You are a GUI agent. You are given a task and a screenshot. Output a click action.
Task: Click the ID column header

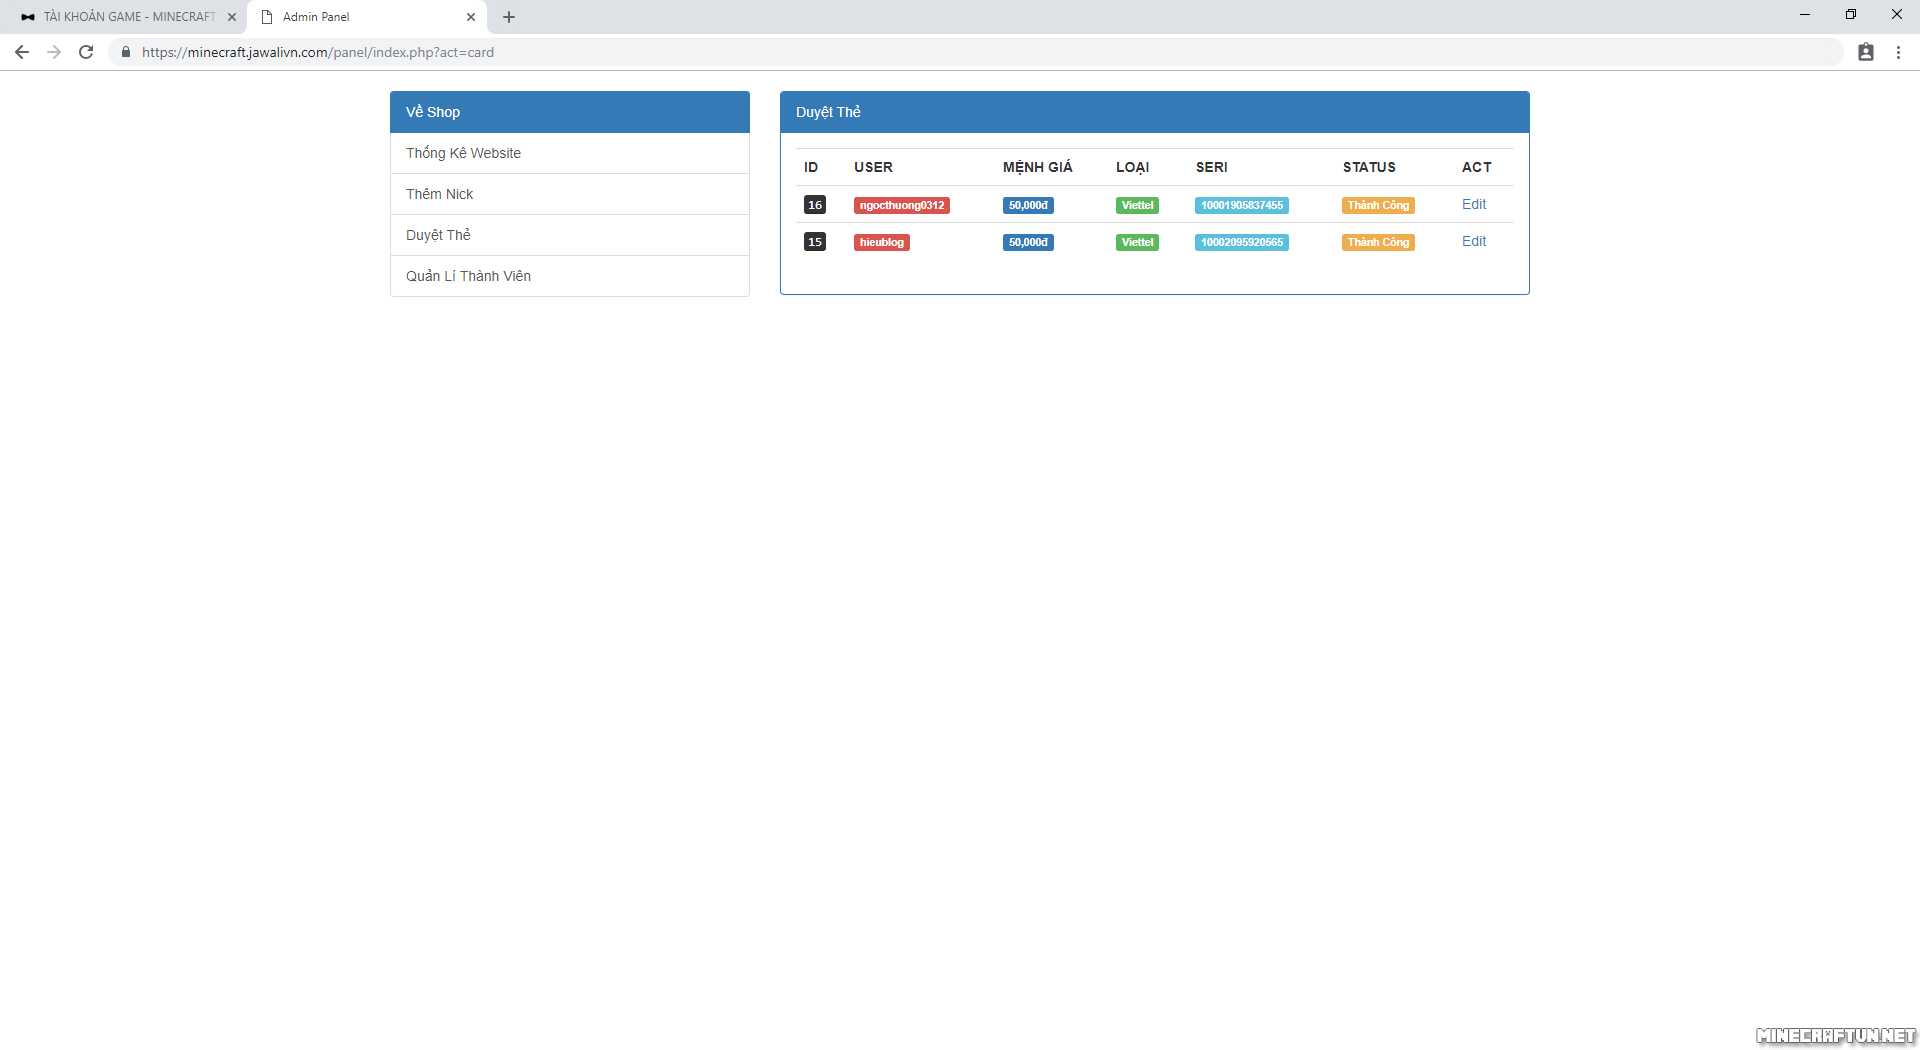point(811,167)
